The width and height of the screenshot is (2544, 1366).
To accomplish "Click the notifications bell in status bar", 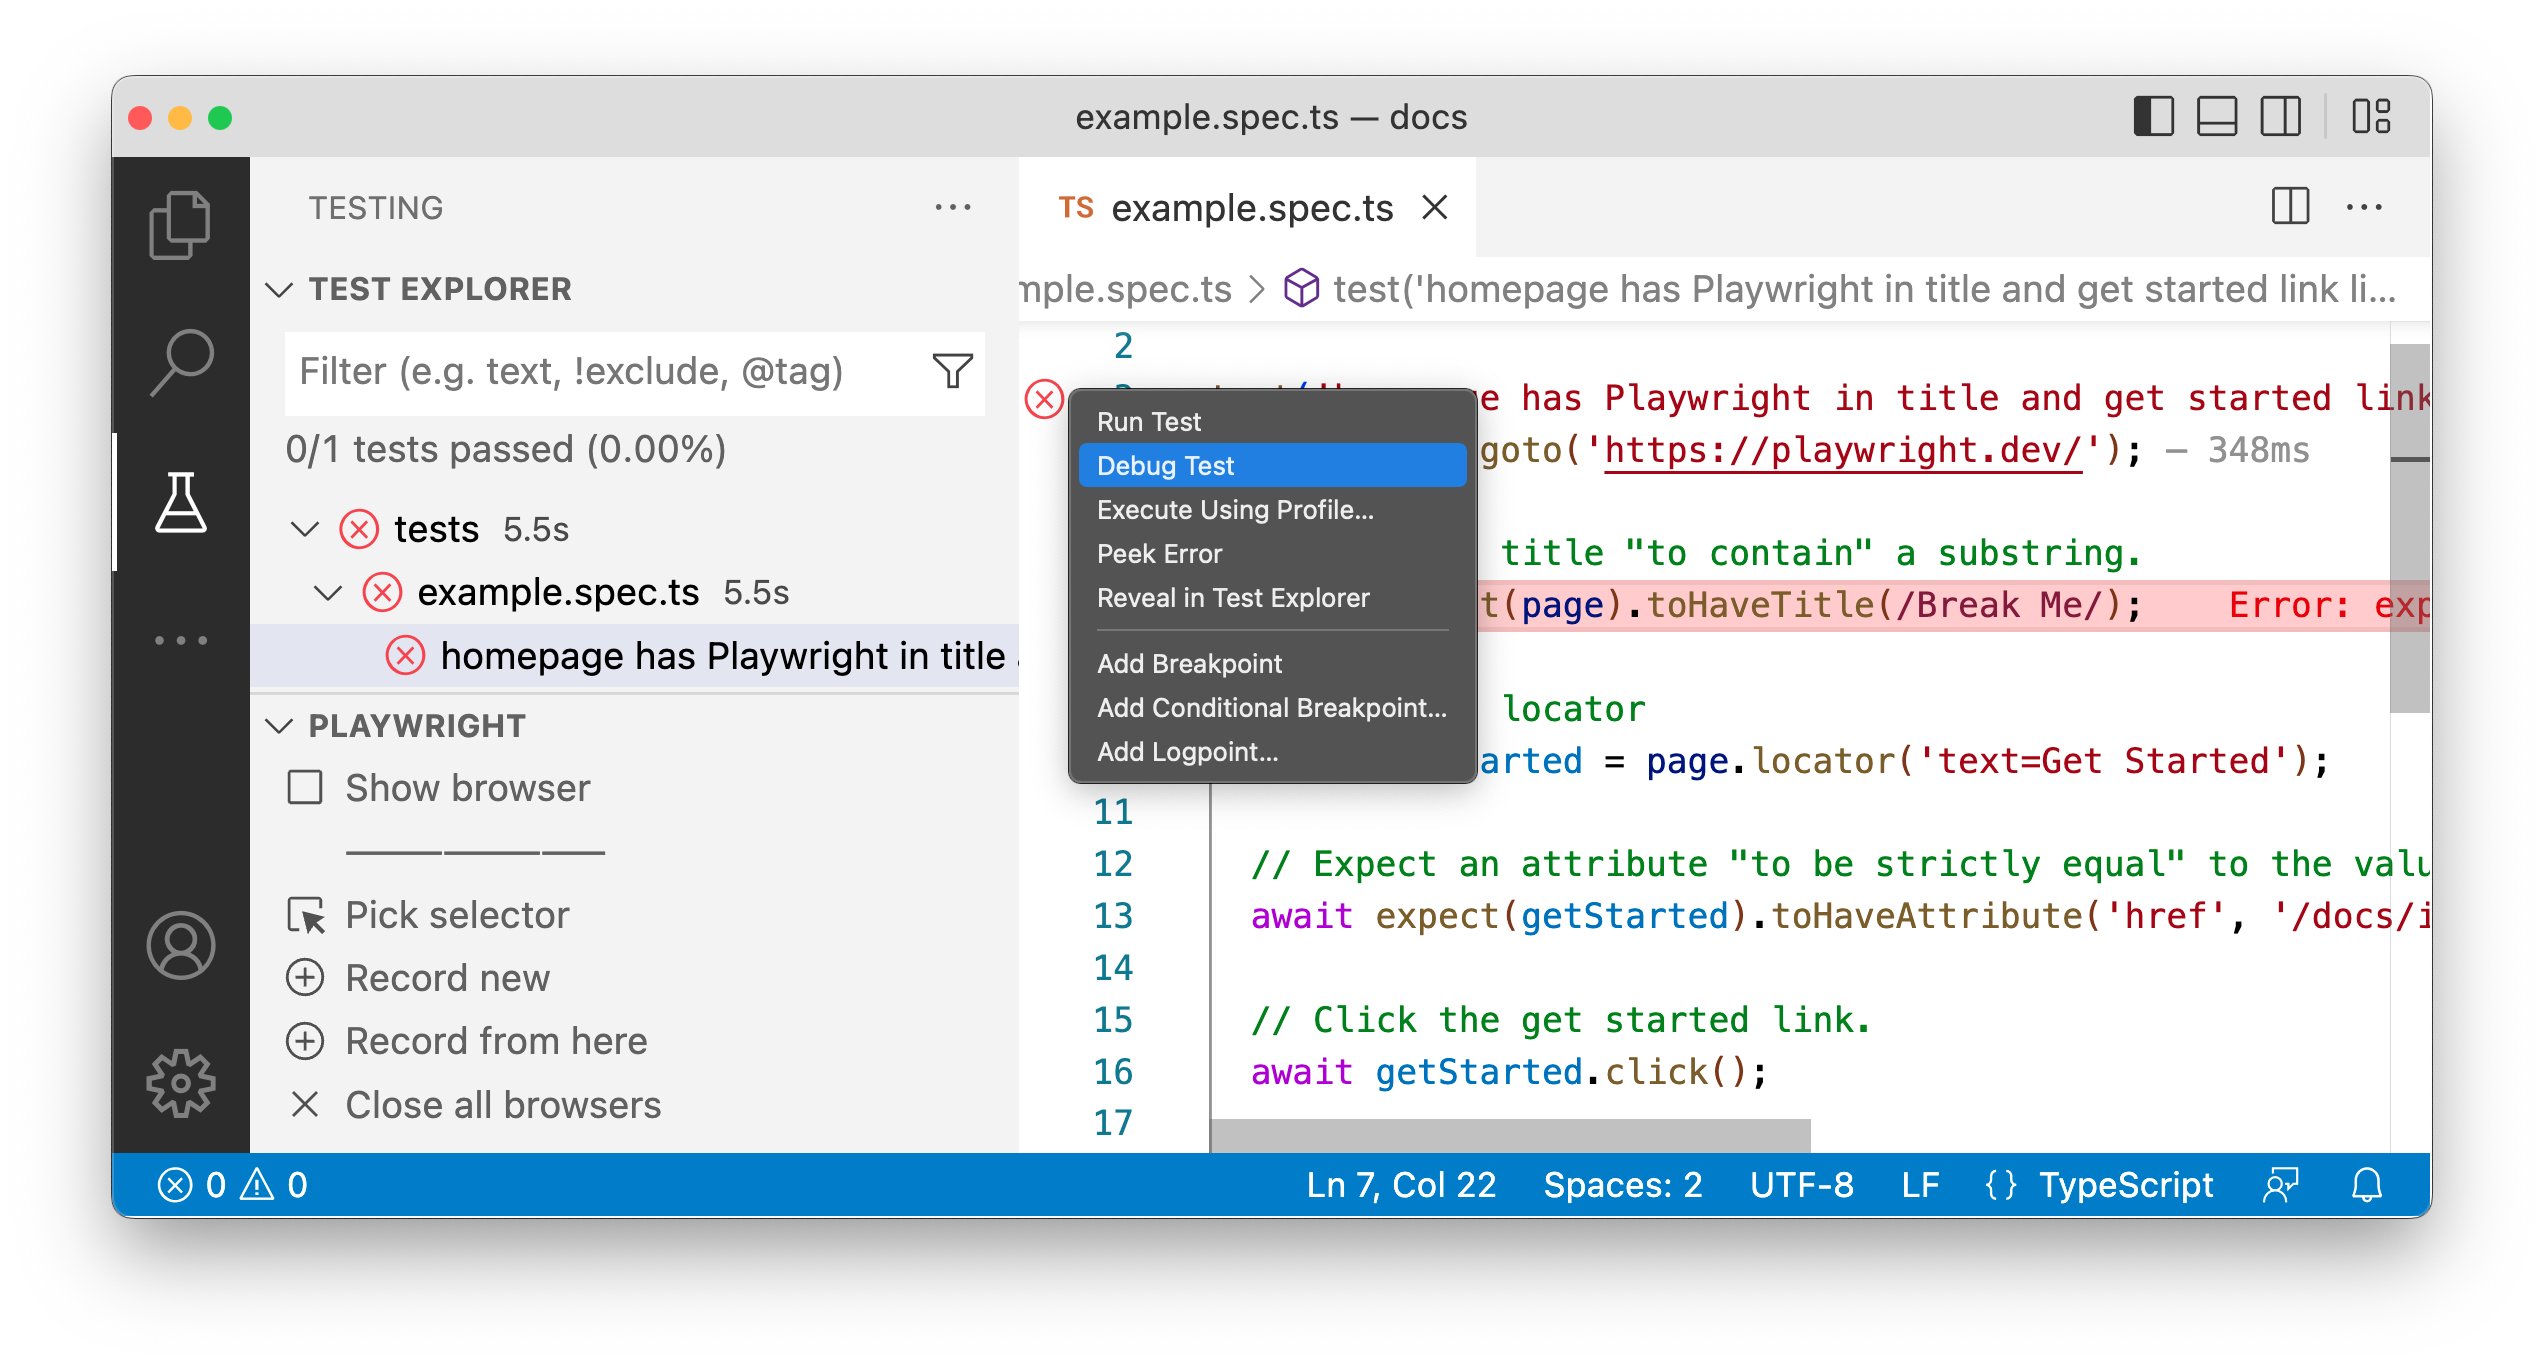I will [2366, 1185].
